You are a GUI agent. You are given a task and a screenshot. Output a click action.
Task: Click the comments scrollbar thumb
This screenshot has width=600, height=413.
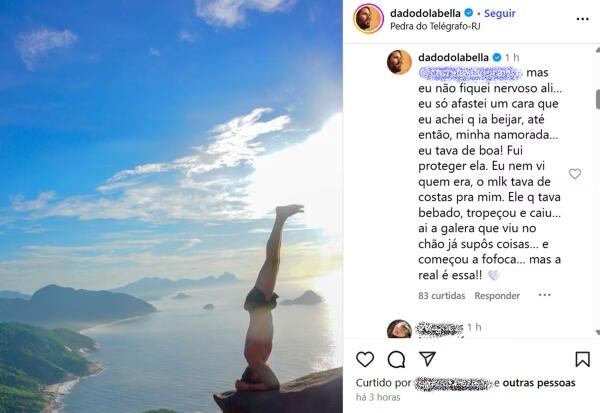click(x=597, y=99)
